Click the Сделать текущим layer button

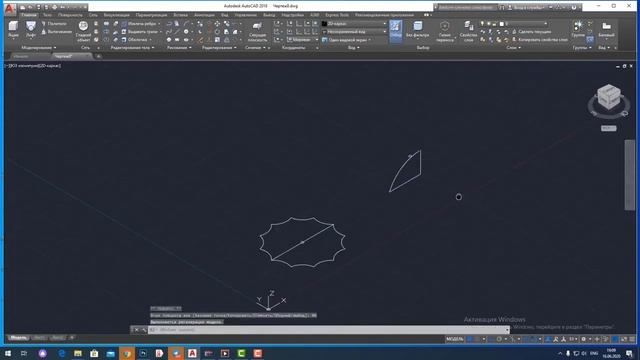pyautogui.click(x=531, y=32)
